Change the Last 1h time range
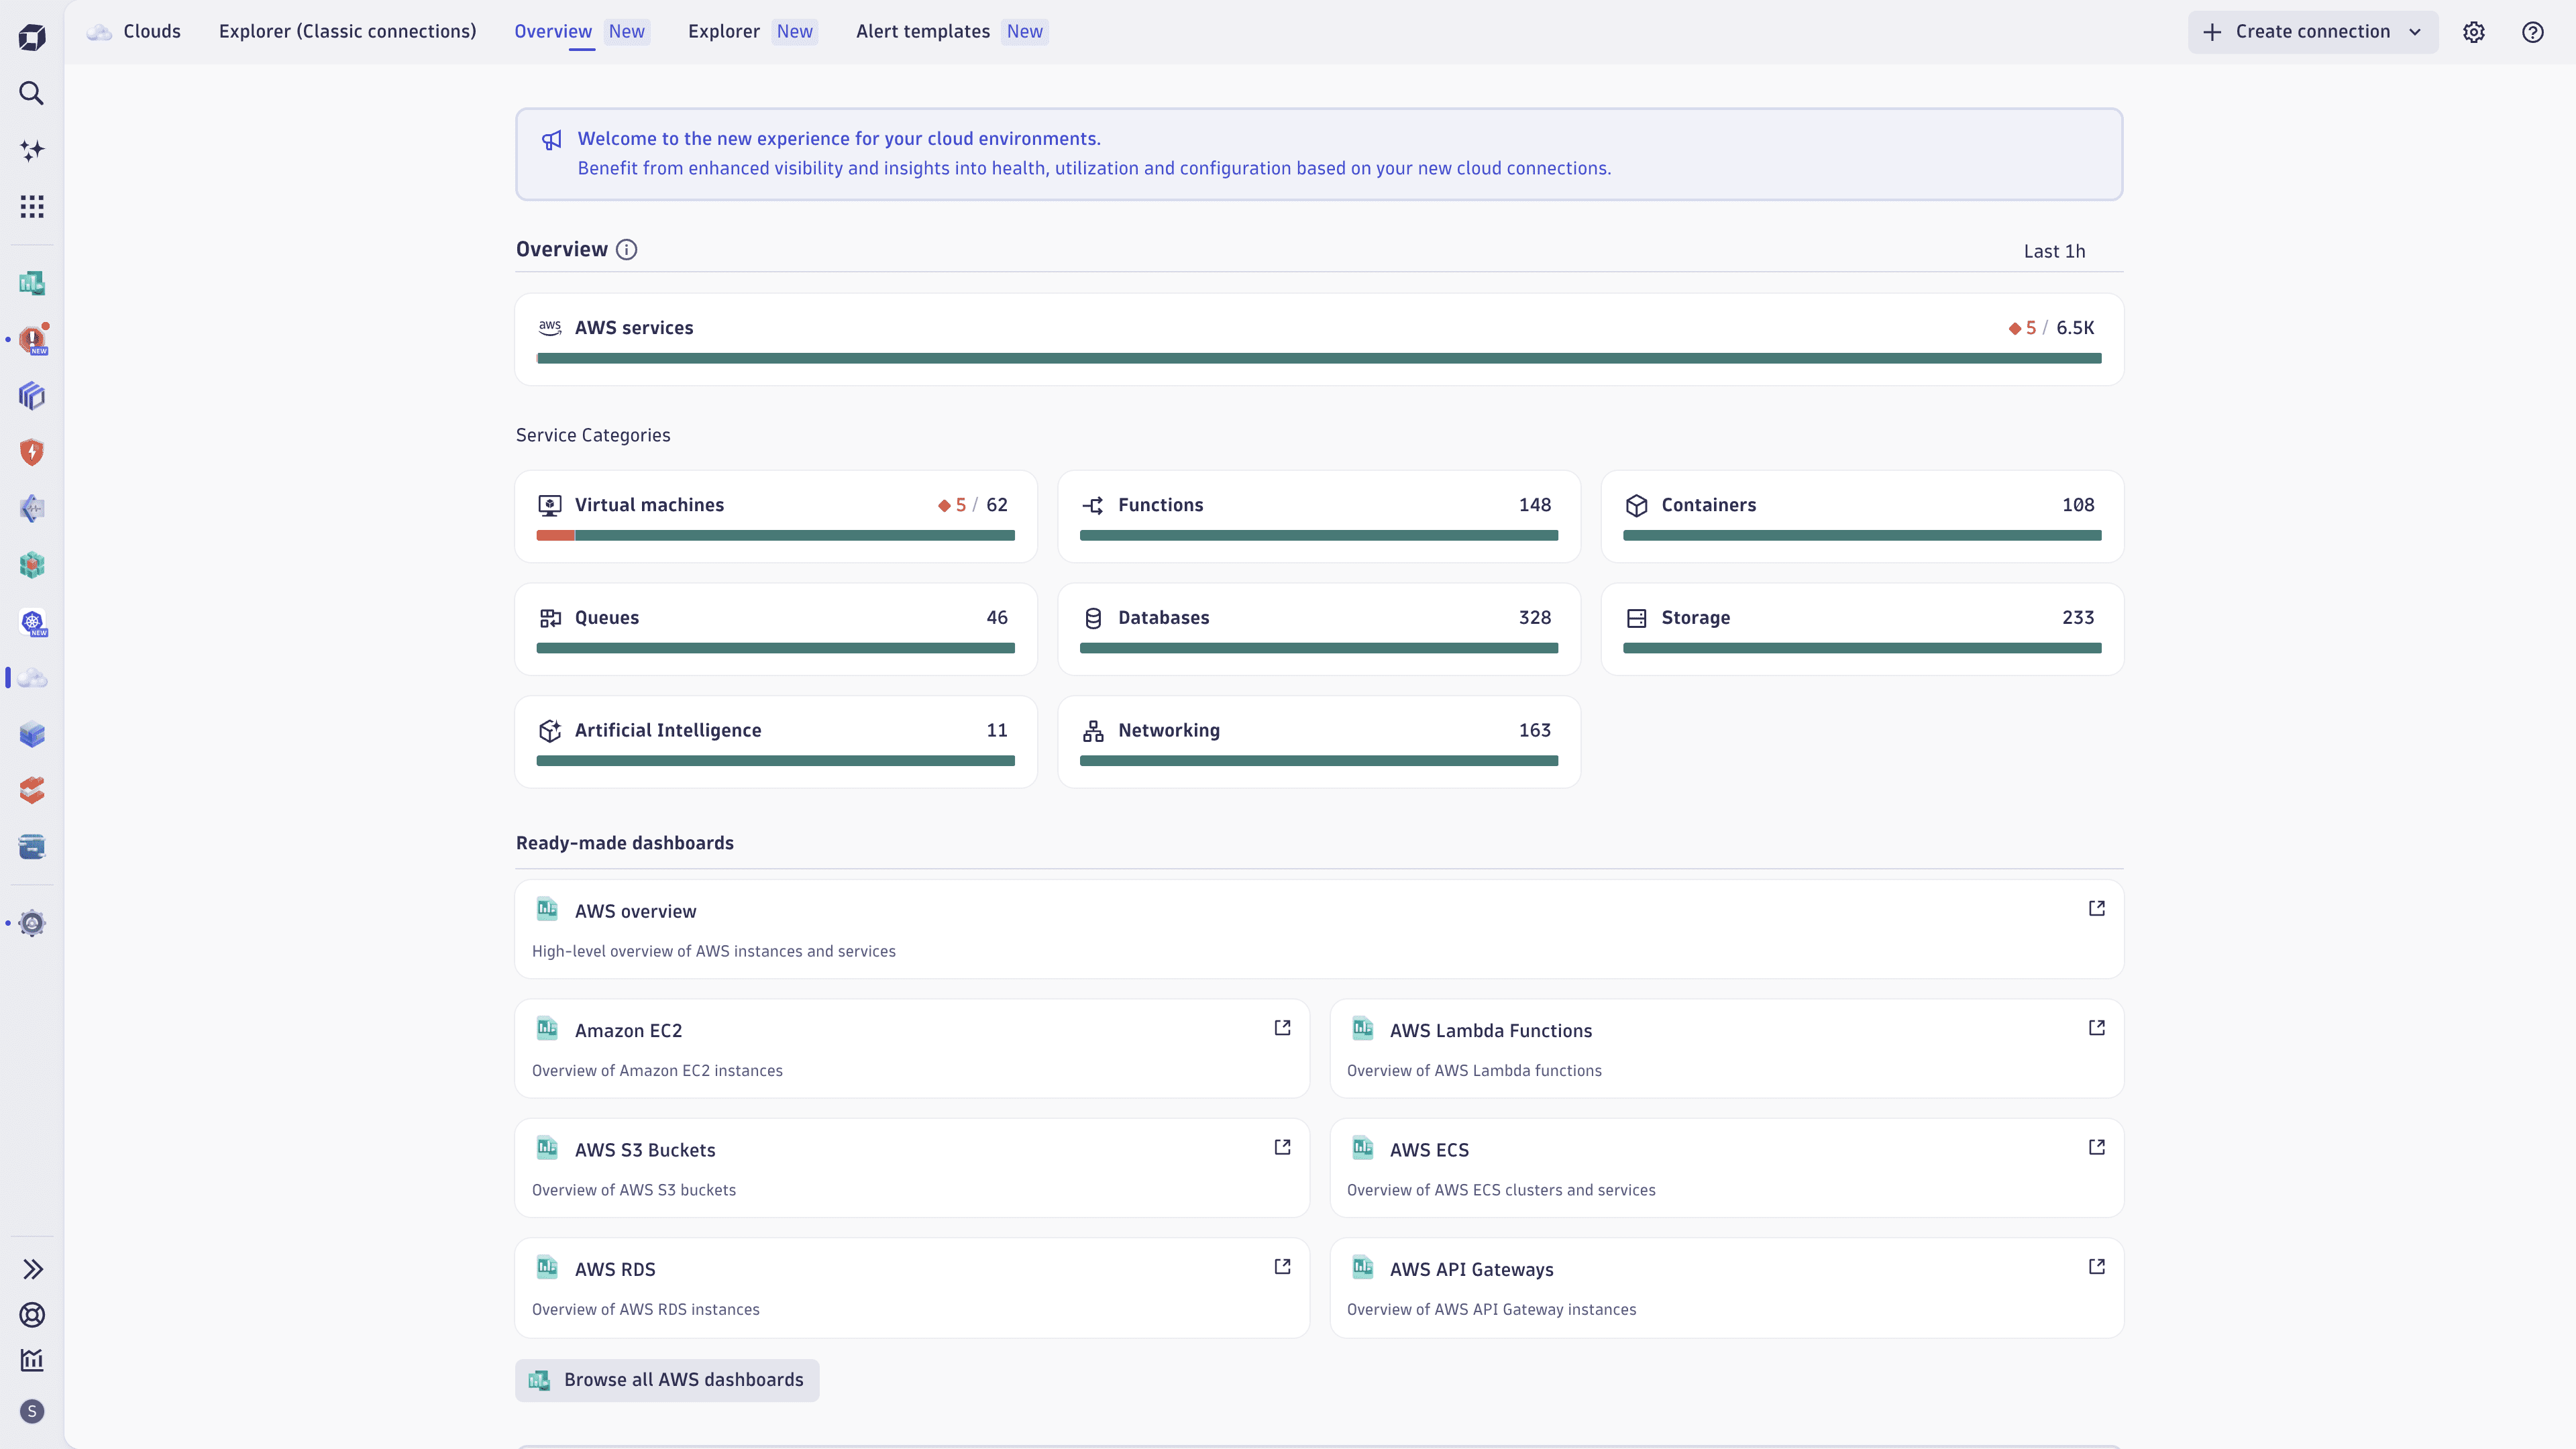The image size is (2576, 1449). 2054,250
